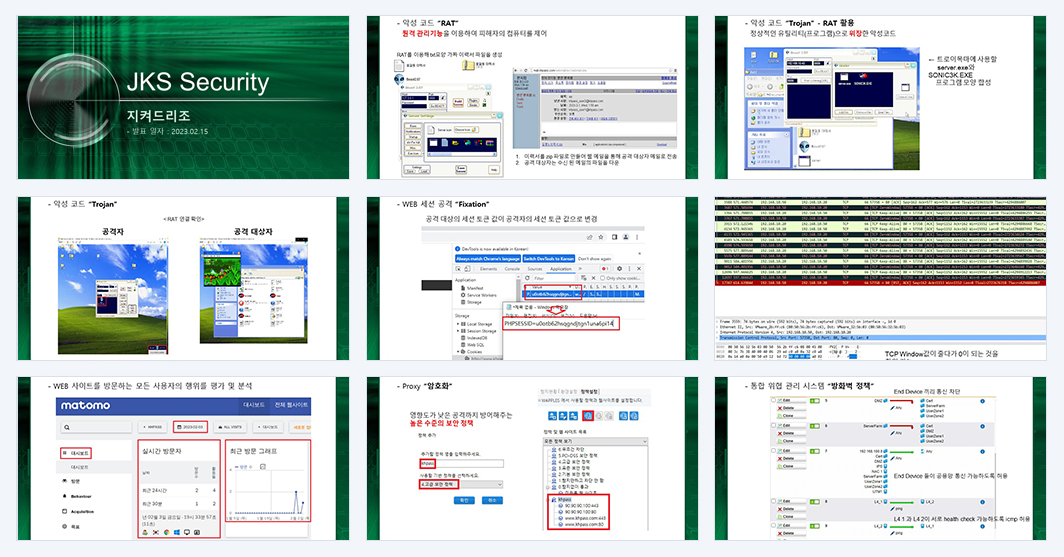Click the policy name input containing khpass
This screenshot has width=1064, height=557.
pyautogui.click(x=461, y=464)
